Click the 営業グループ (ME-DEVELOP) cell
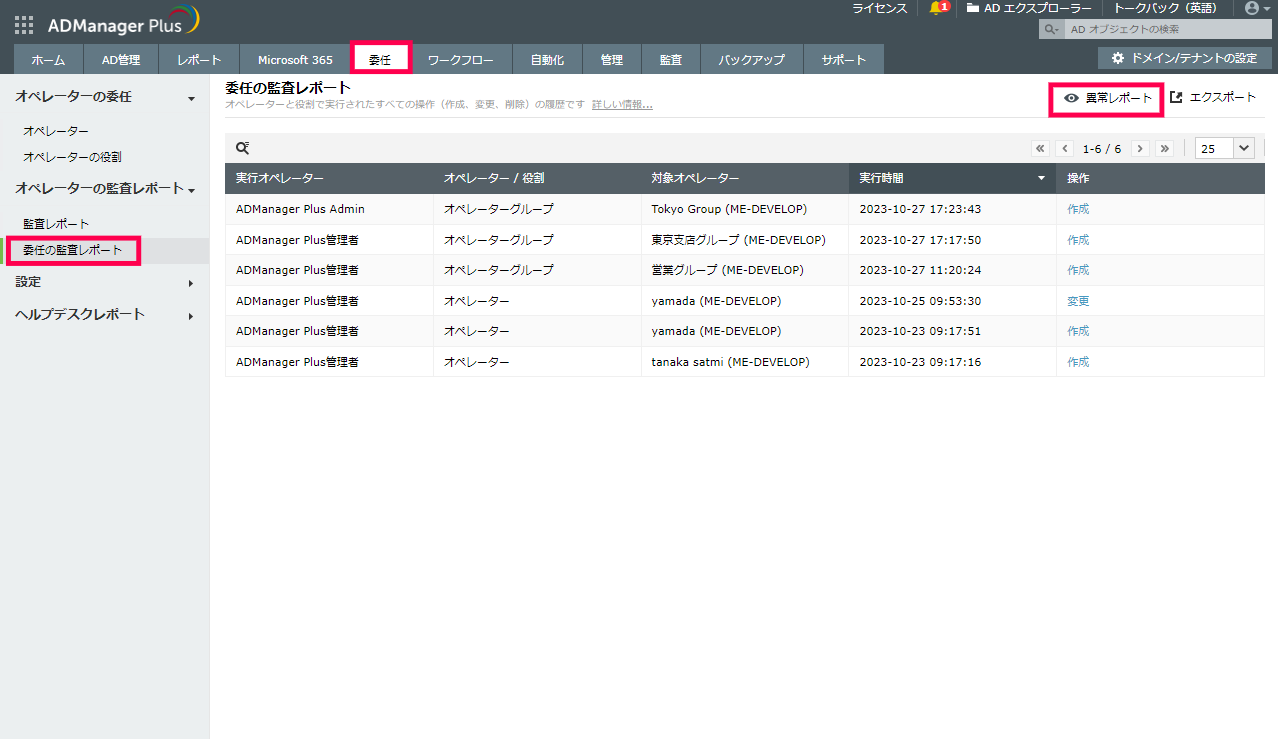Viewport: 1278px width, 739px height. pos(727,270)
